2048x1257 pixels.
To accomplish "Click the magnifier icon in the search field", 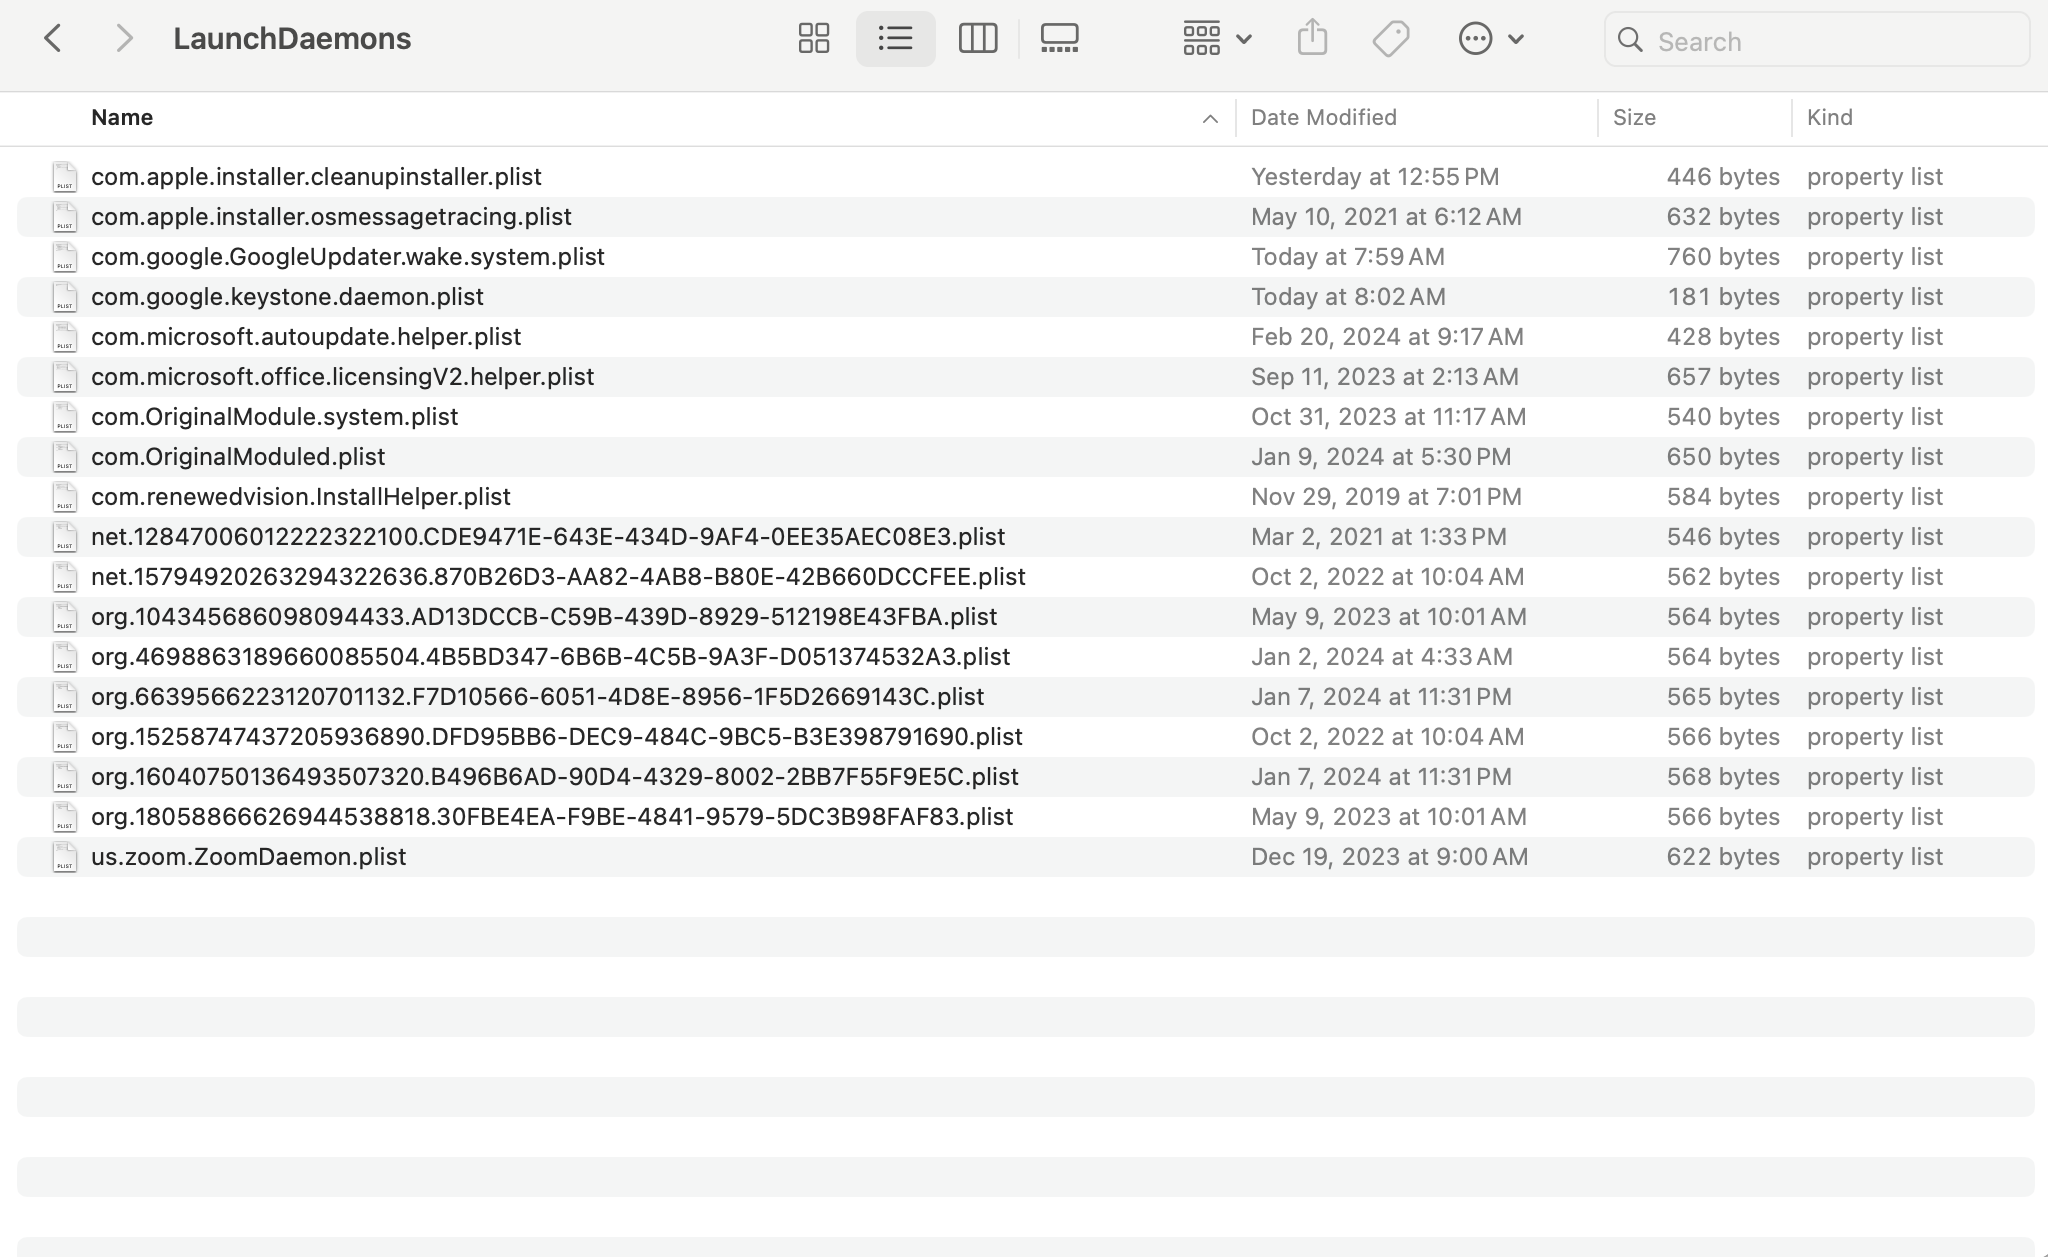I will (1631, 40).
